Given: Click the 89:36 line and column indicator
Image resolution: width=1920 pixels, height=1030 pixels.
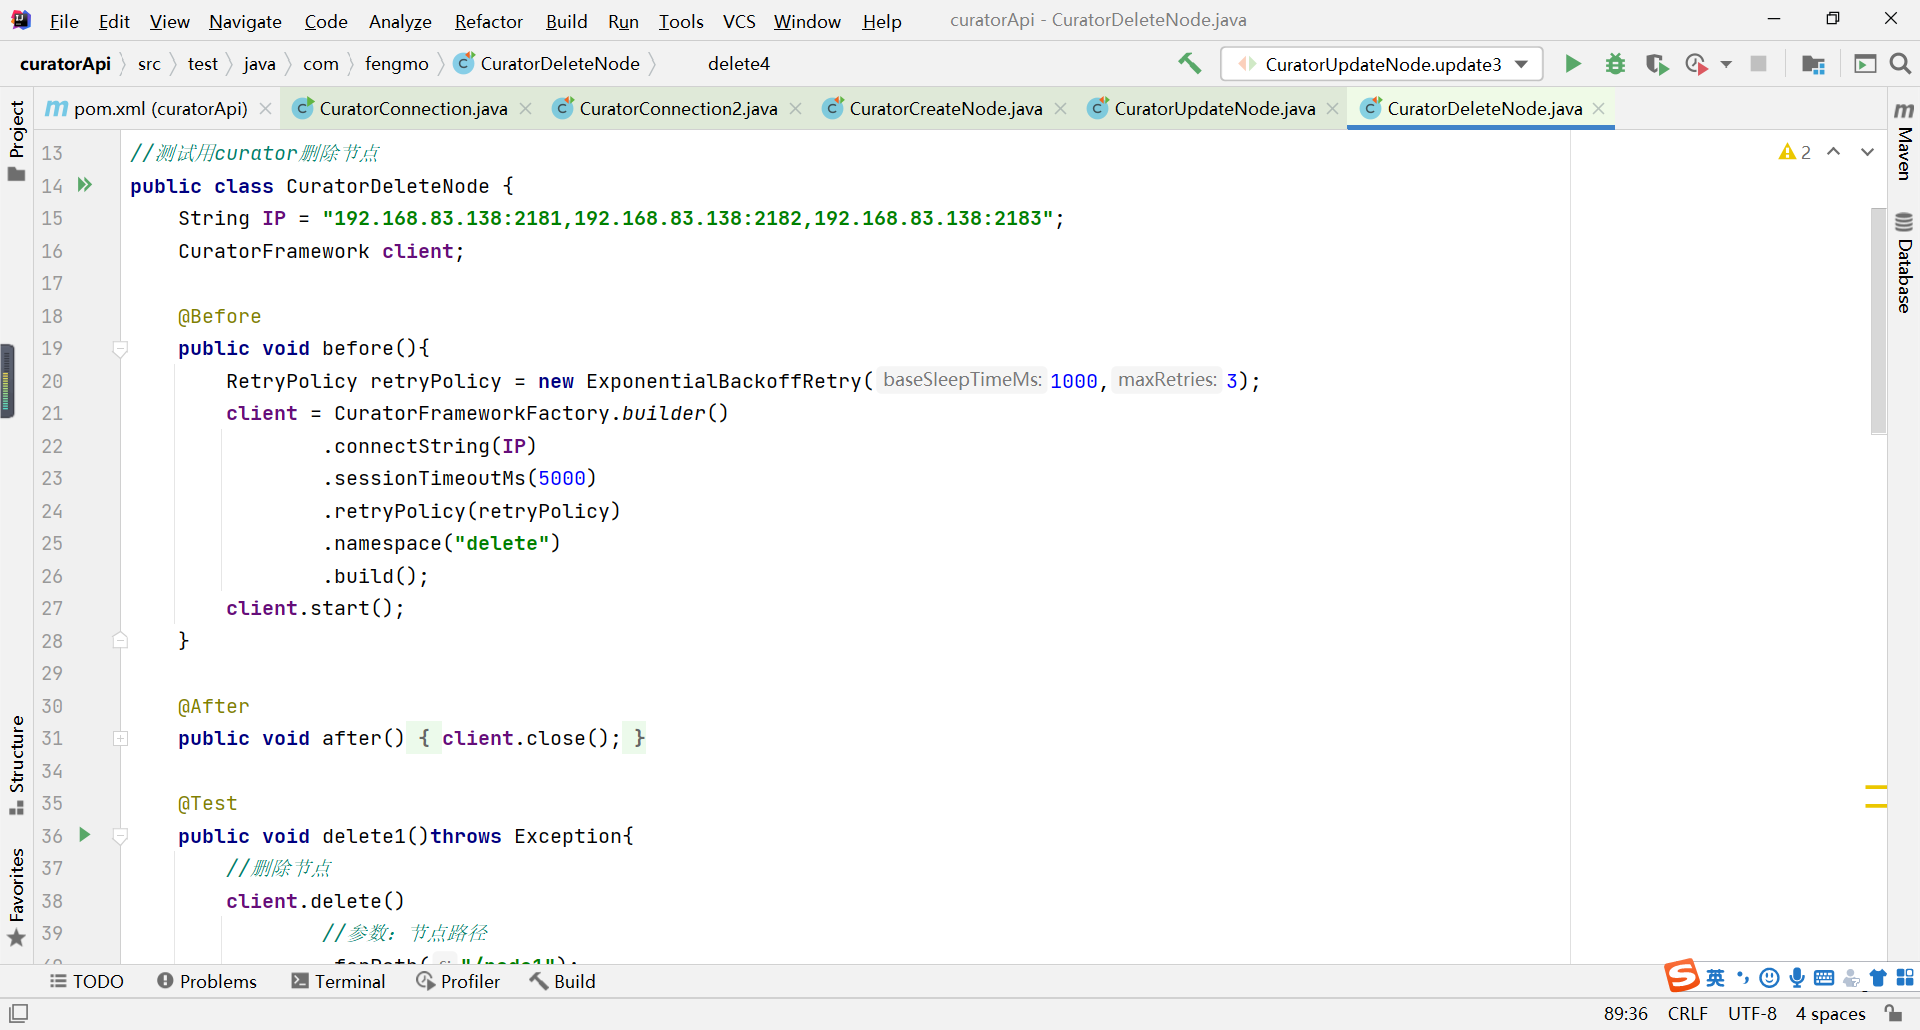Looking at the screenshot, I should coord(1625,1013).
